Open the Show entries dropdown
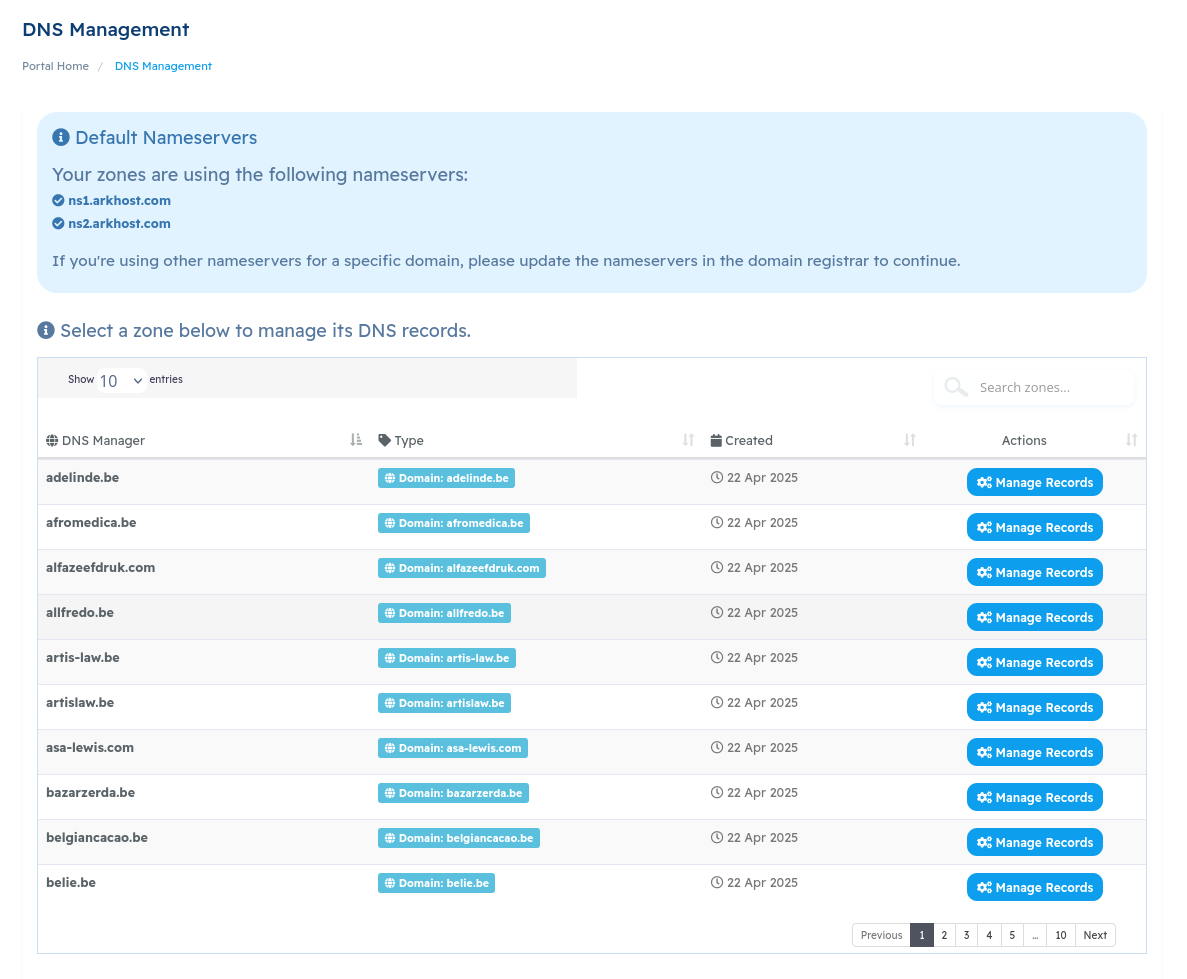The height and width of the screenshot is (979, 1187). (121, 380)
